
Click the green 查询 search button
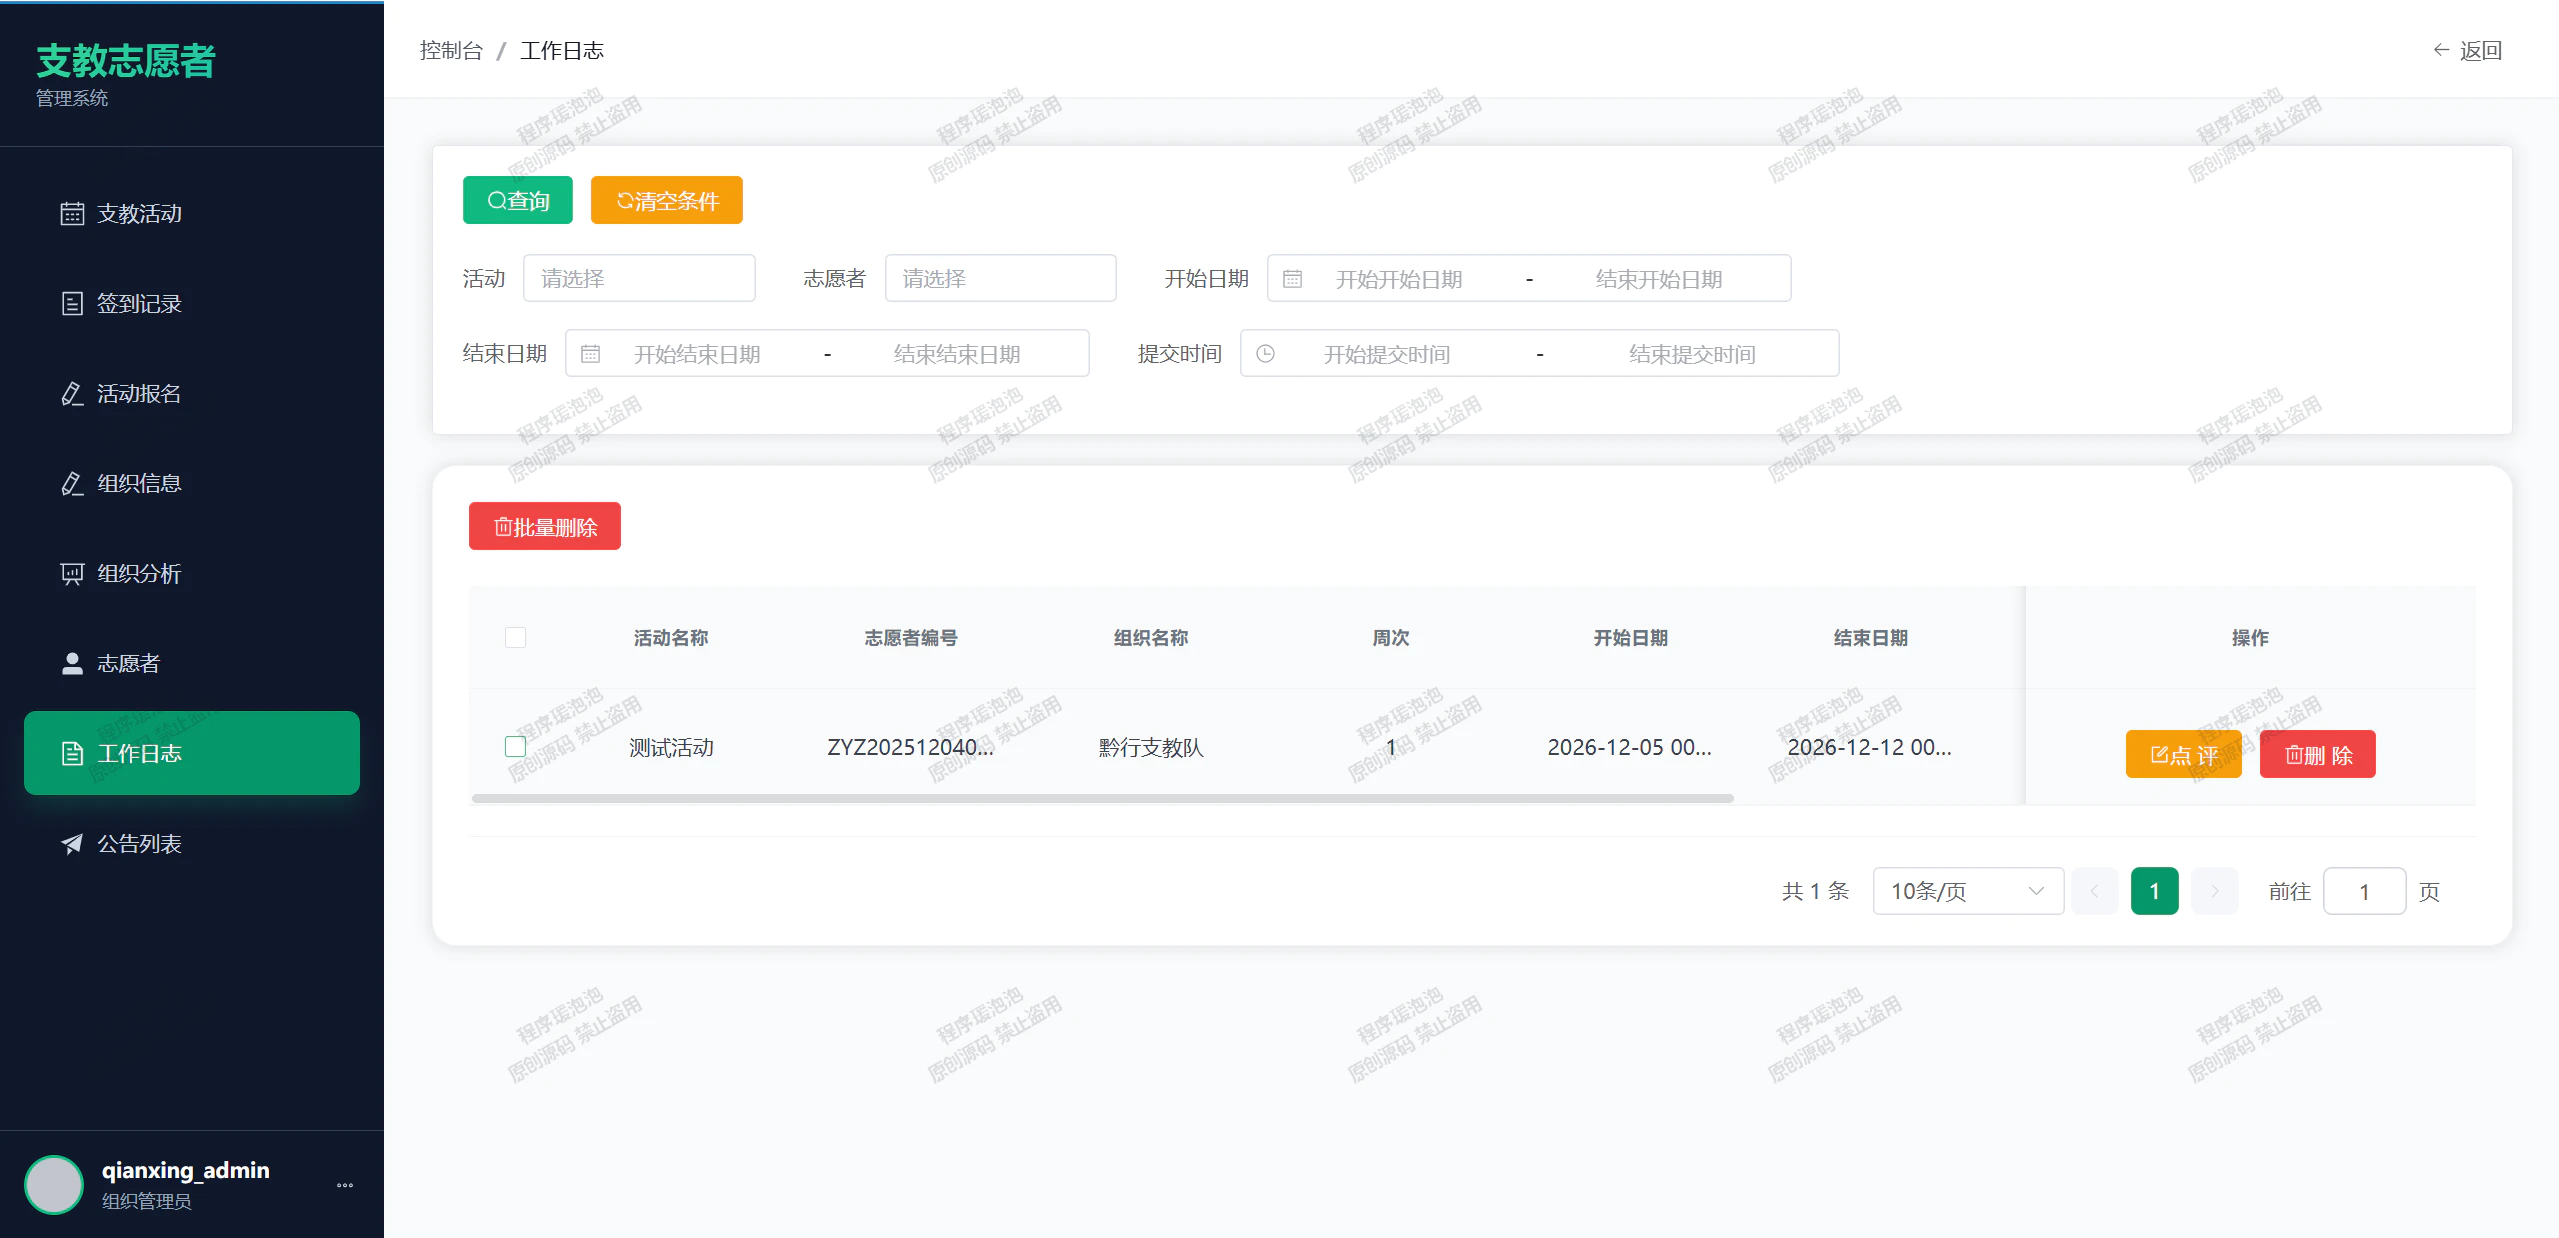(x=518, y=200)
